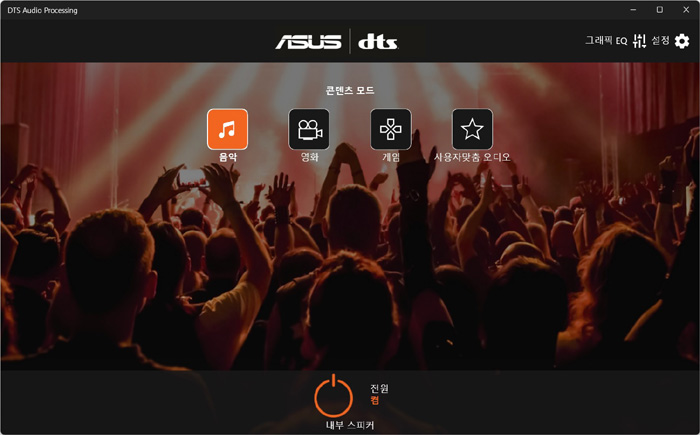Click the 음악 label under the music icon
The height and width of the screenshot is (435, 700).
coord(228,157)
